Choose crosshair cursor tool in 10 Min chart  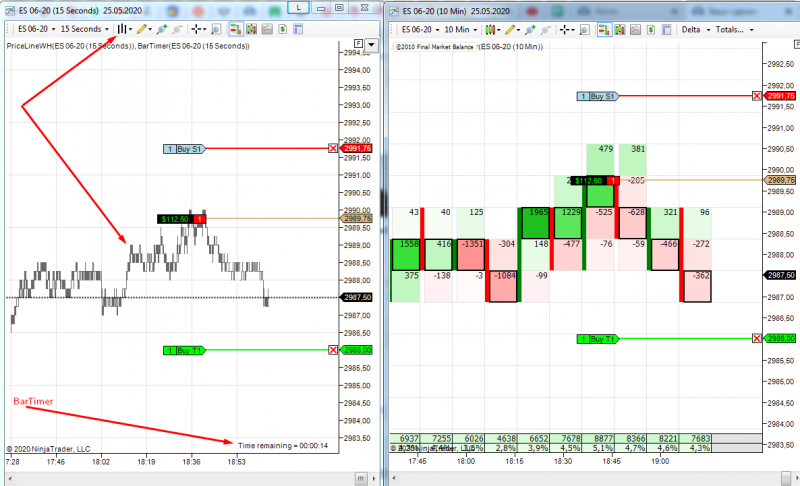564,30
